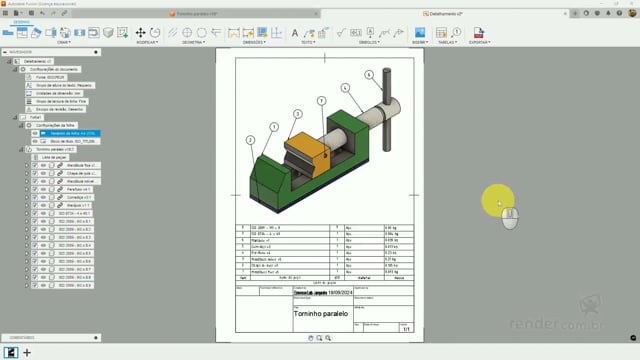Click the Table icon in Tabelas
The height and width of the screenshot is (360, 640).
coord(441,33)
